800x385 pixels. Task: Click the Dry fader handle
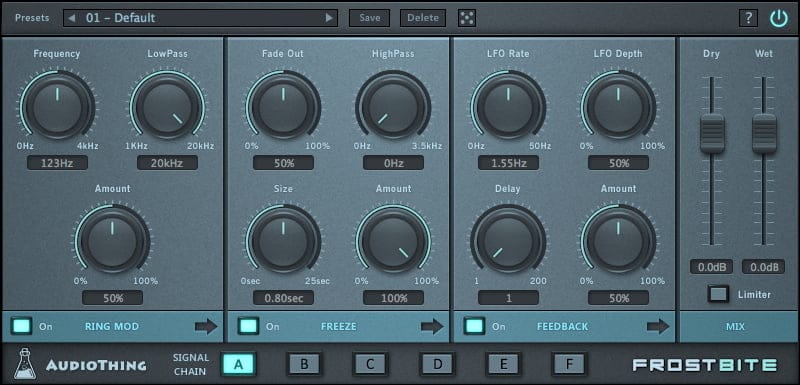pos(712,134)
